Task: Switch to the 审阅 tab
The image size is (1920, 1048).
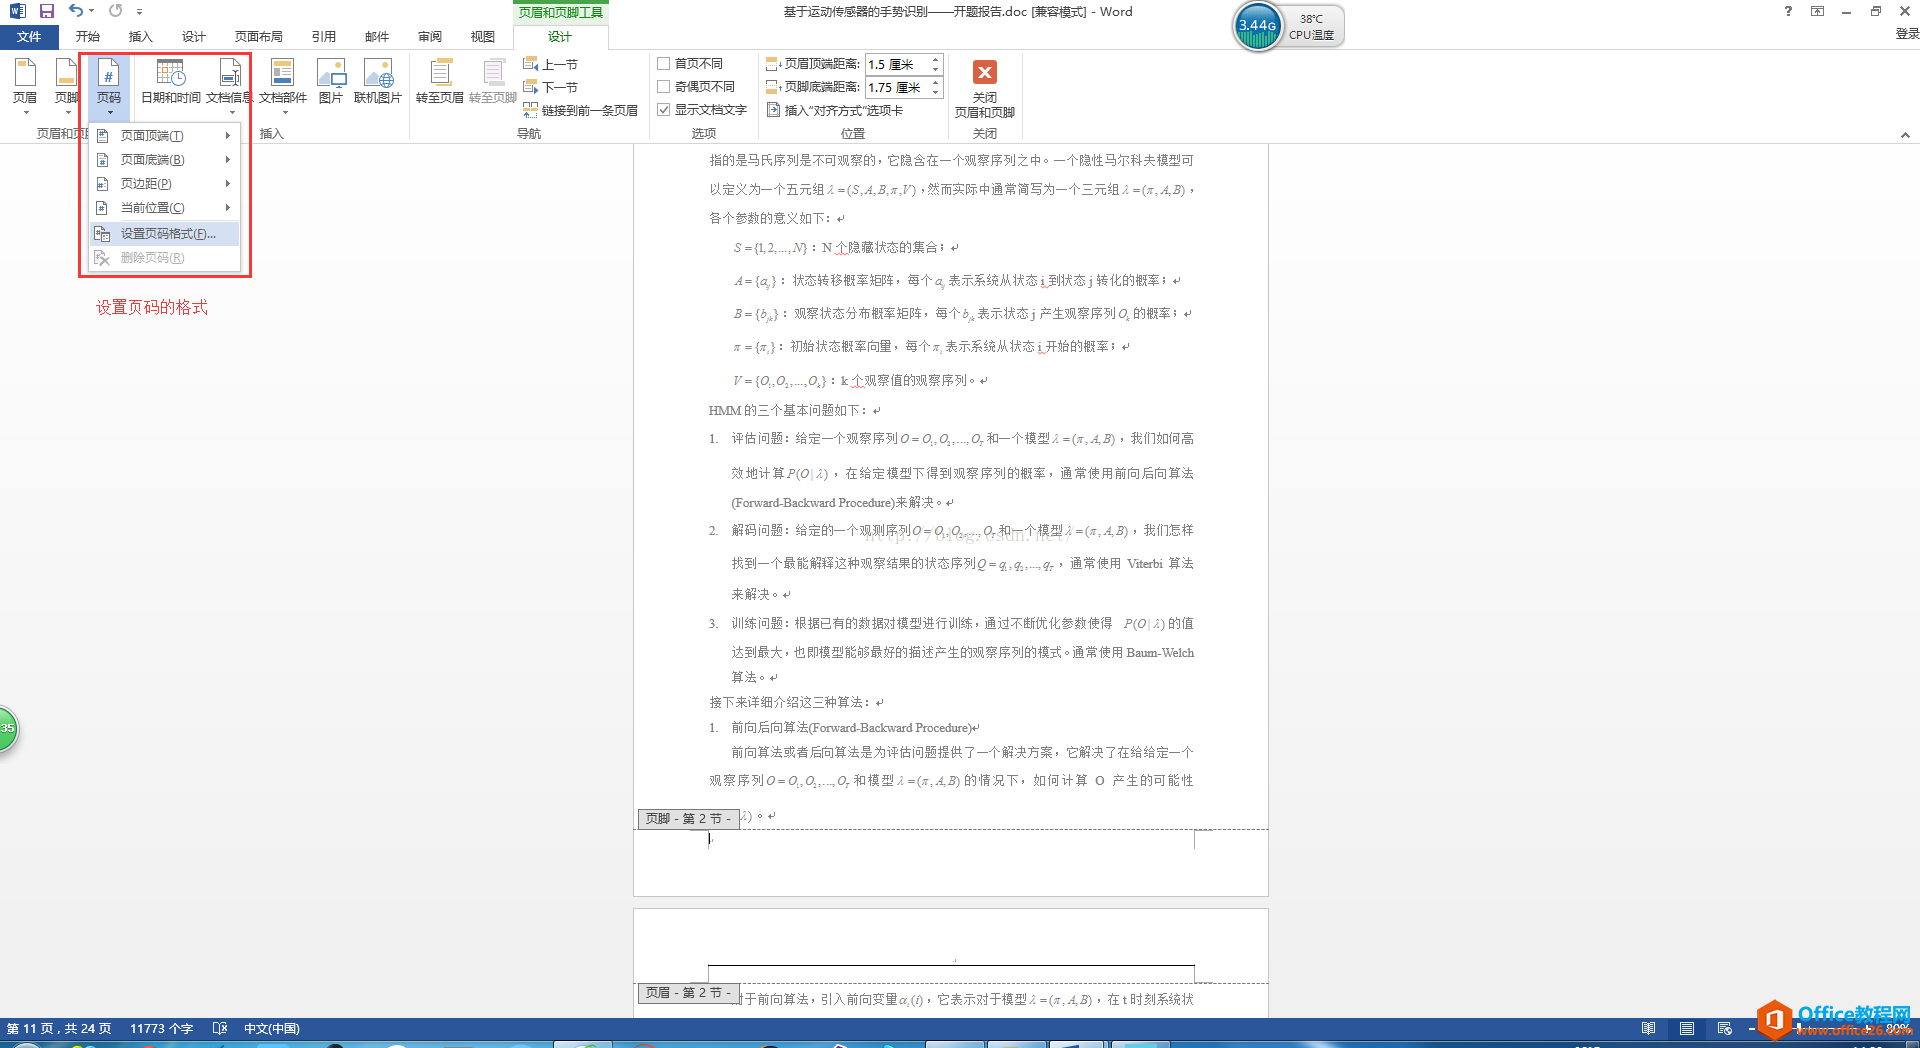Action: [x=430, y=37]
